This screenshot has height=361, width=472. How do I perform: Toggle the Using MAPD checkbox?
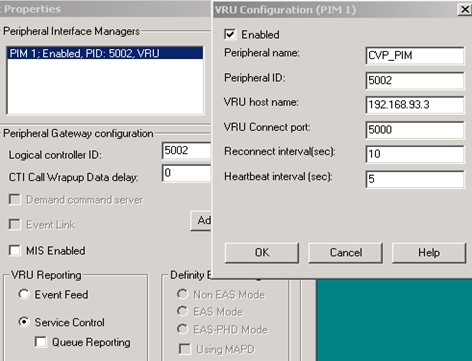pos(185,349)
